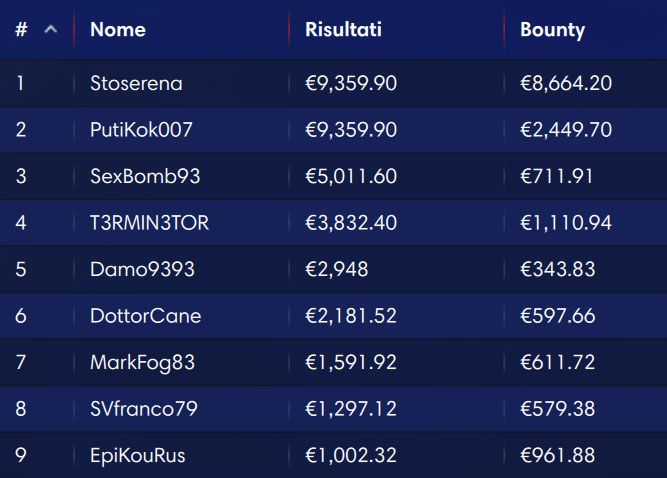Open EpiKouRus player entry
Viewport: 667px width, 478px height.
pyautogui.click(x=138, y=455)
